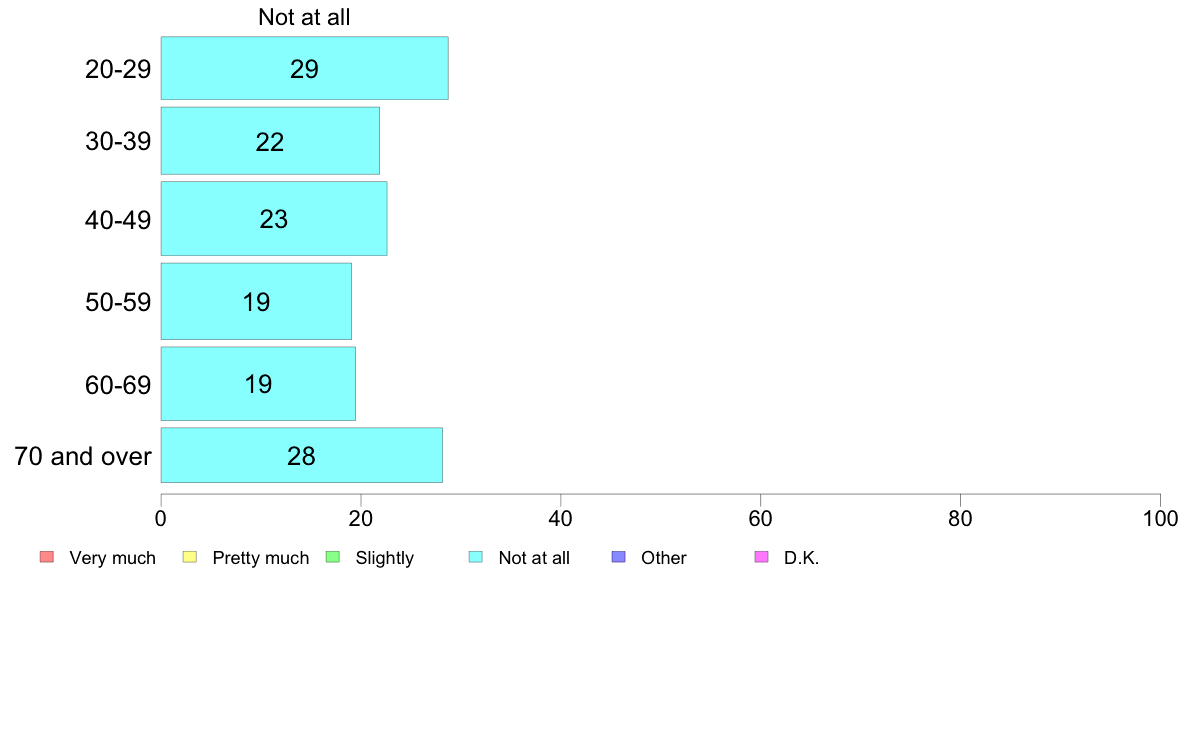
Task: Click the cyan Not at all legend swatch
Action: point(476,557)
